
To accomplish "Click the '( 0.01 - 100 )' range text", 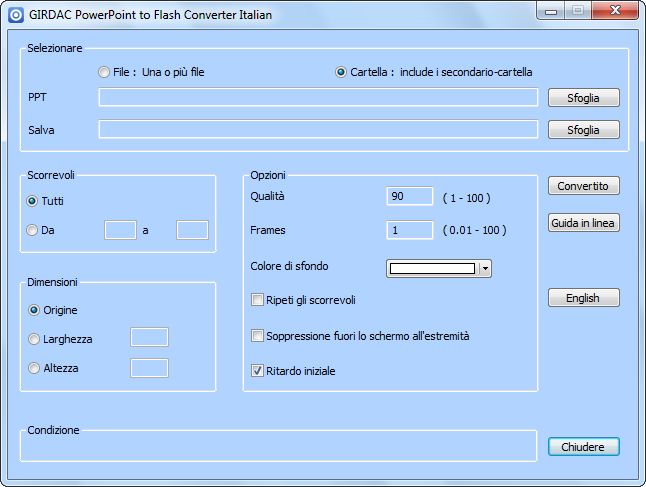I will [474, 230].
